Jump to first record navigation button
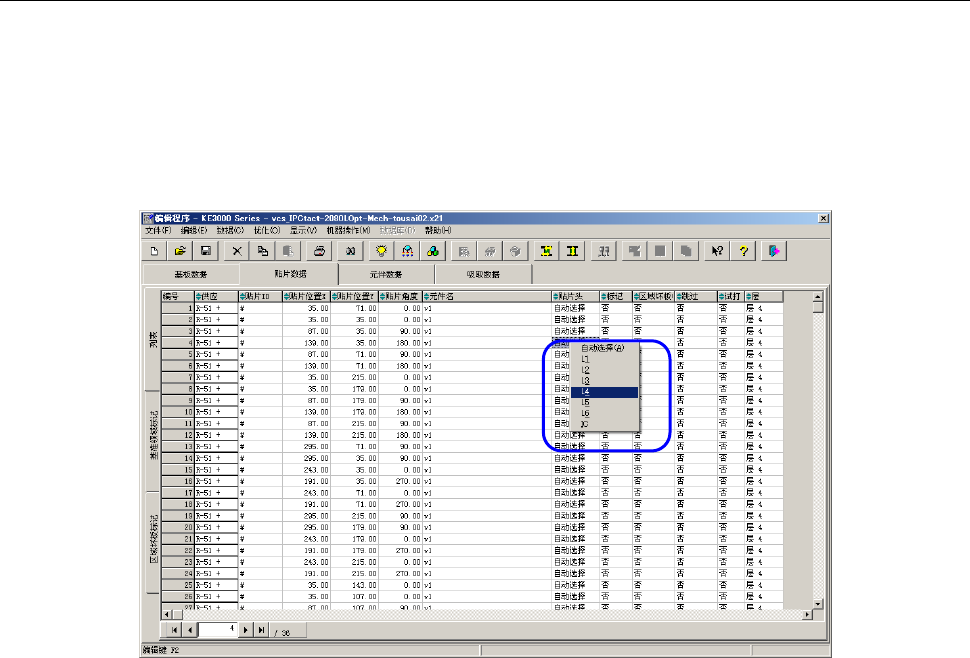 172,630
